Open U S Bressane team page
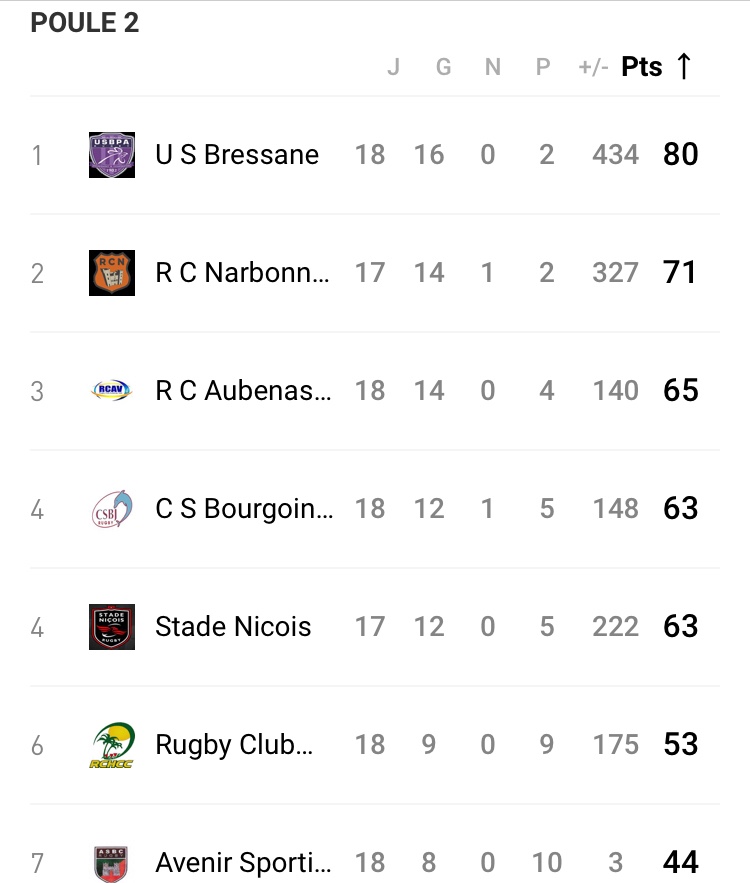 coord(237,155)
